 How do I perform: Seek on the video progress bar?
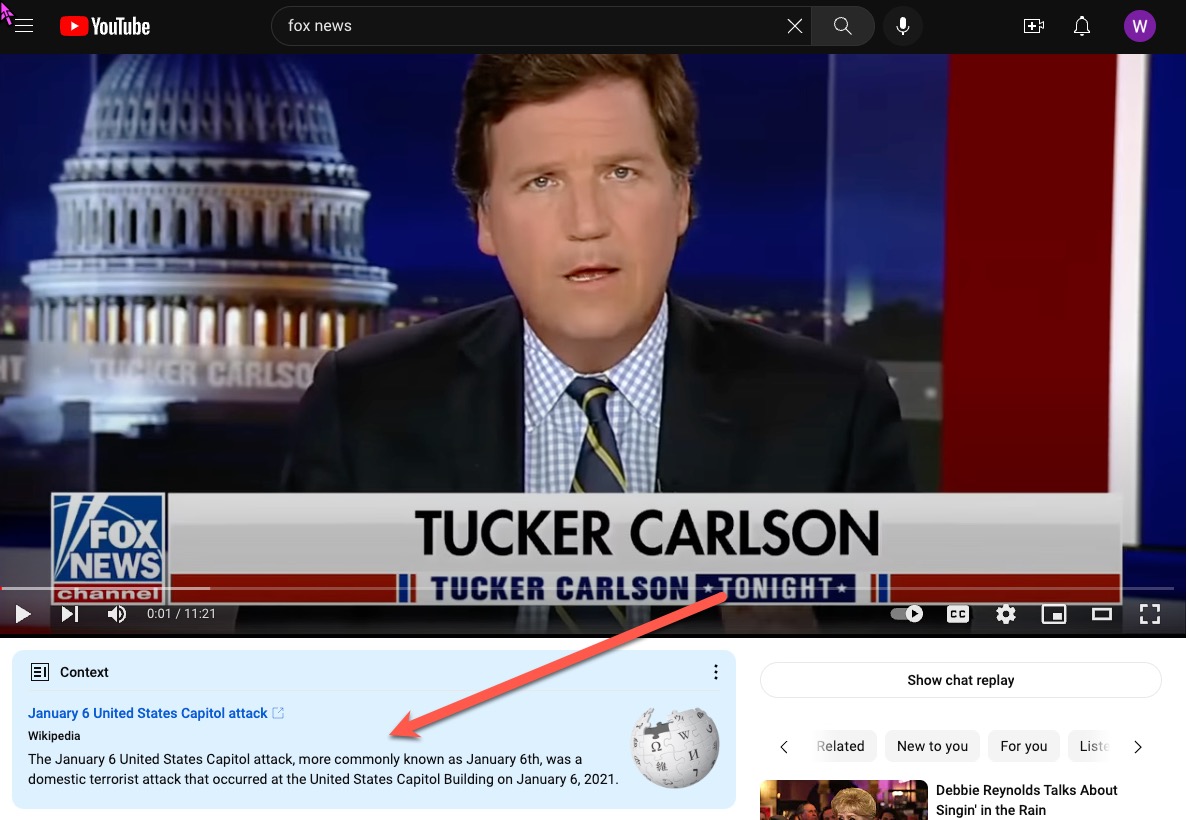(588, 588)
